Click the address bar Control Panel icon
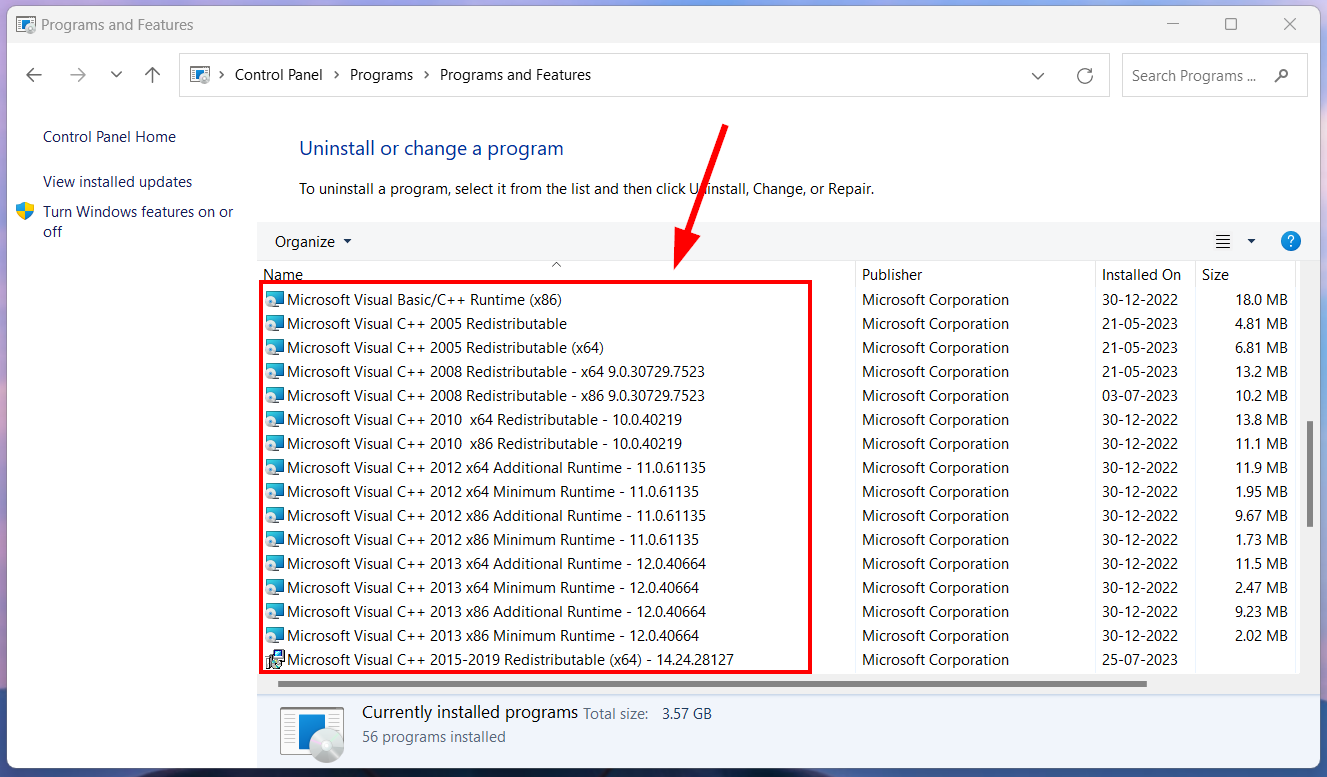Viewport: 1327px width, 777px height. click(200, 75)
